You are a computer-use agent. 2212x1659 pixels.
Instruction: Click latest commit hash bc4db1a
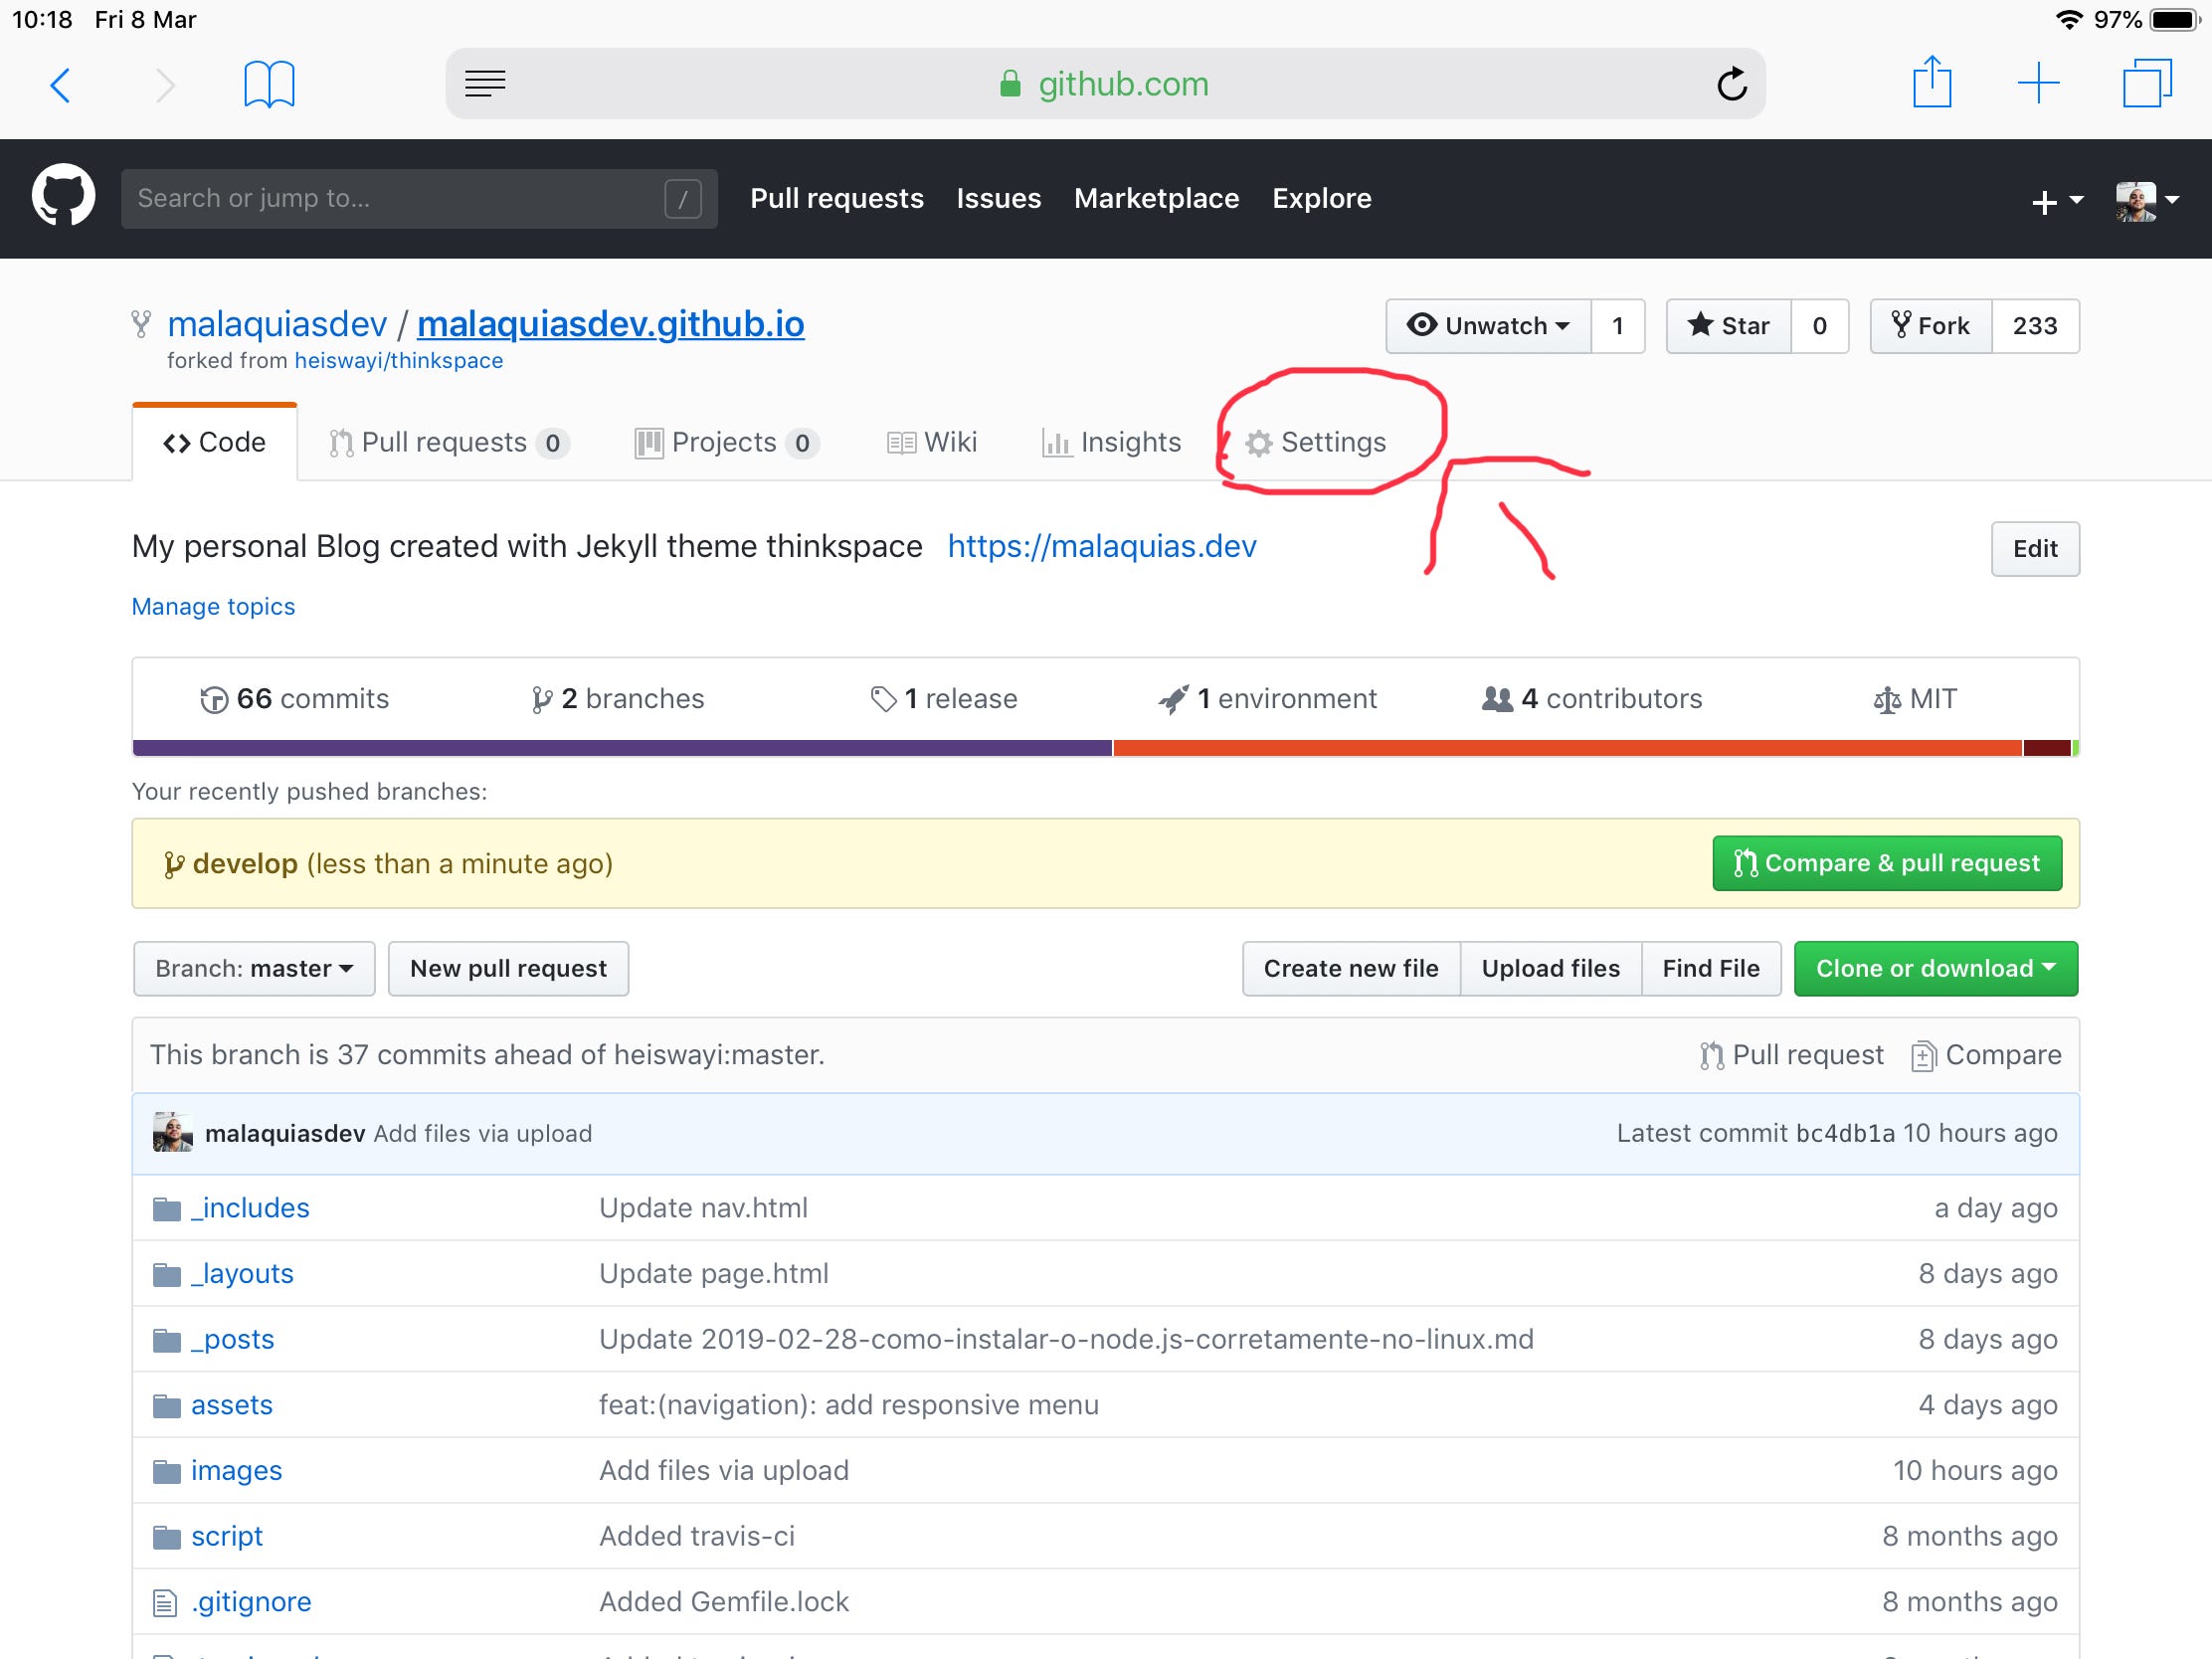(1845, 1133)
